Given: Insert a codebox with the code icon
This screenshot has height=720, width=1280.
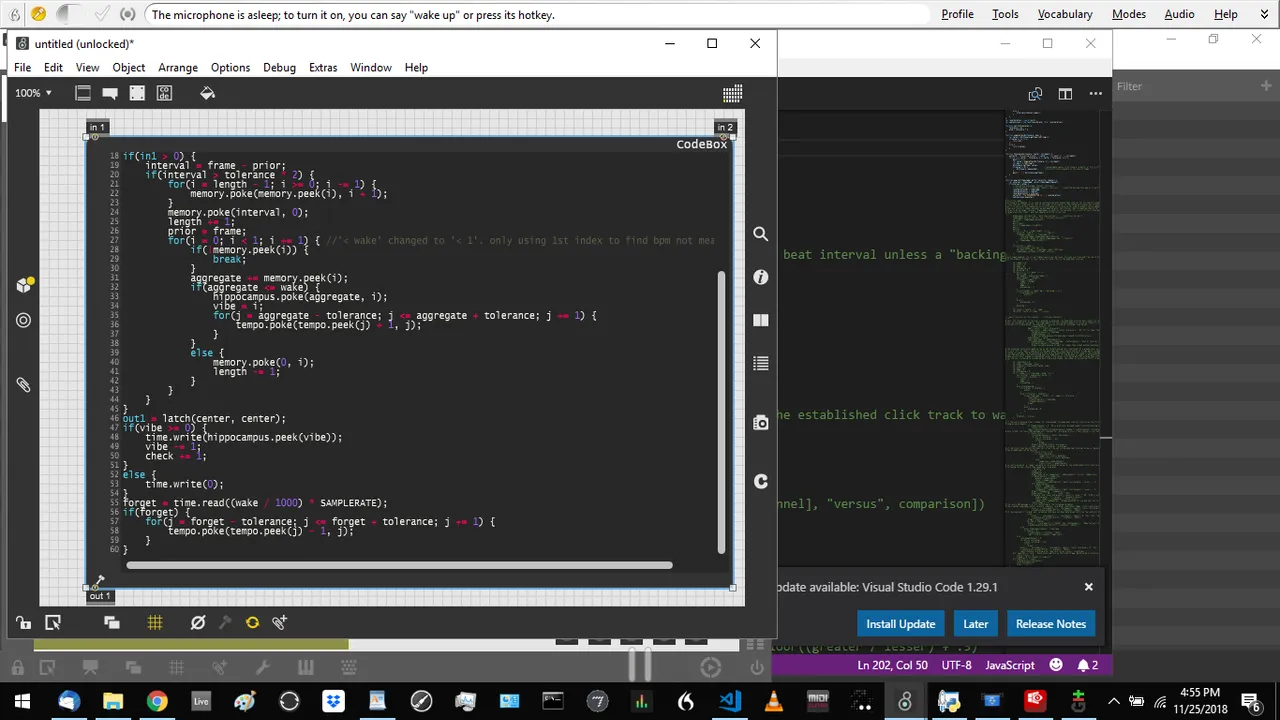Looking at the screenshot, I should (x=164, y=93).
